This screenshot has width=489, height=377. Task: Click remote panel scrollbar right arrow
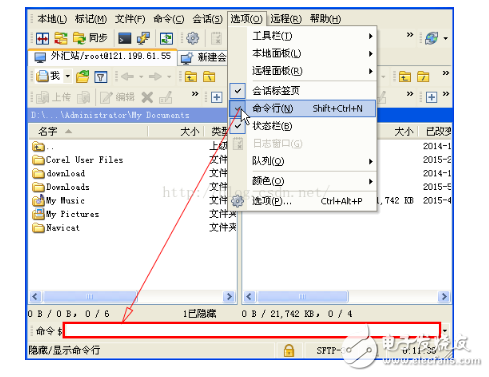[444, 296]
